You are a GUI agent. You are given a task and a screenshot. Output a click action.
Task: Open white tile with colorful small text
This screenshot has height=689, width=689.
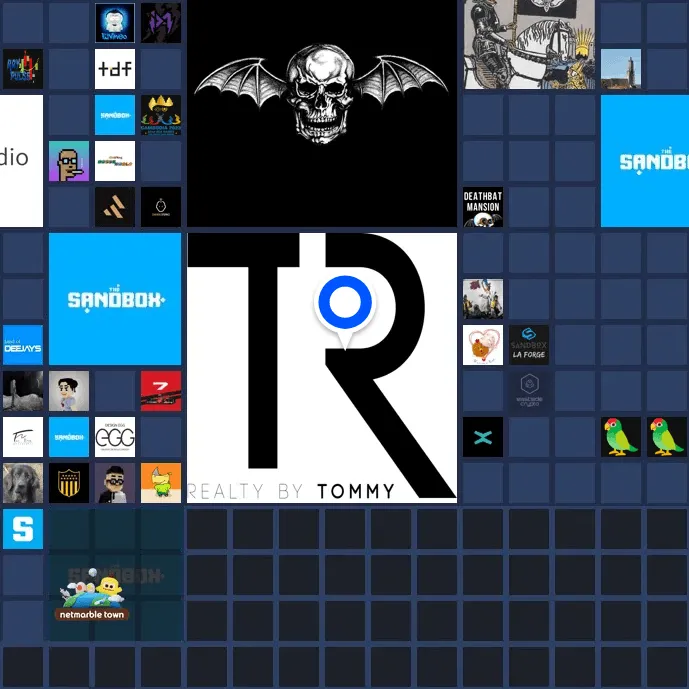point(115,161)
